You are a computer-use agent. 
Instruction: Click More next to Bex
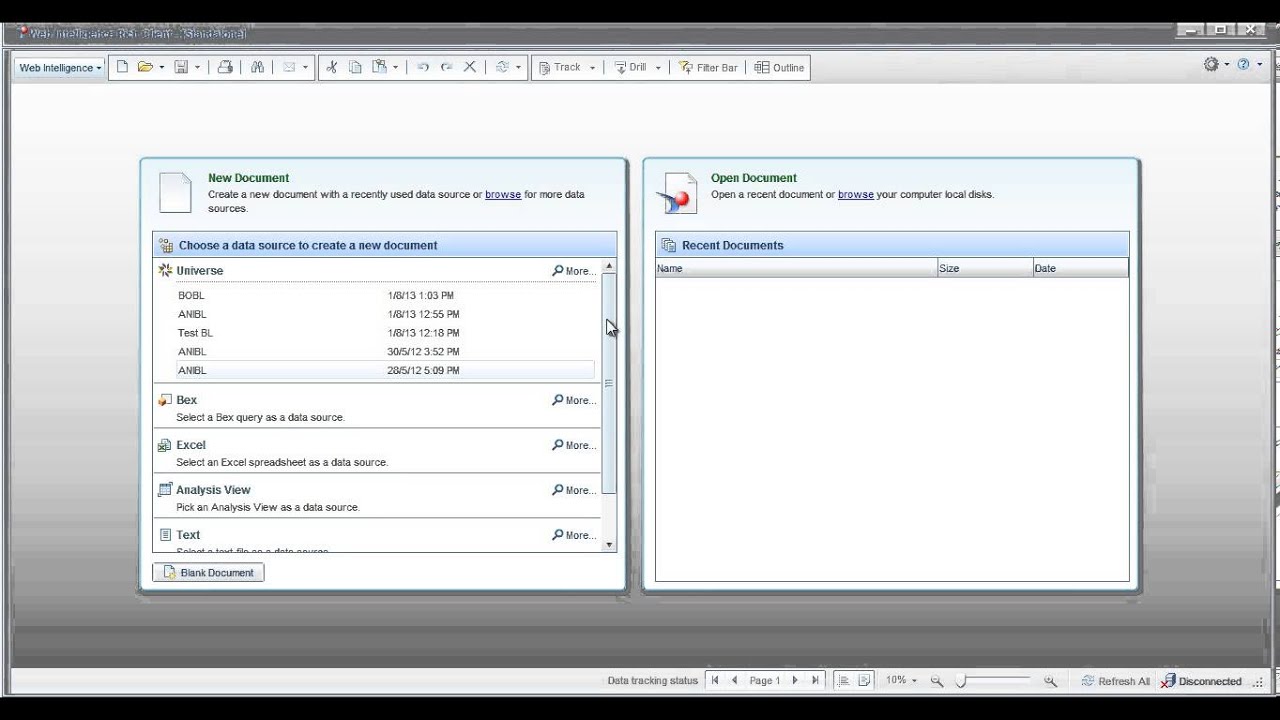pyautogui.click(x=574, y=400)
